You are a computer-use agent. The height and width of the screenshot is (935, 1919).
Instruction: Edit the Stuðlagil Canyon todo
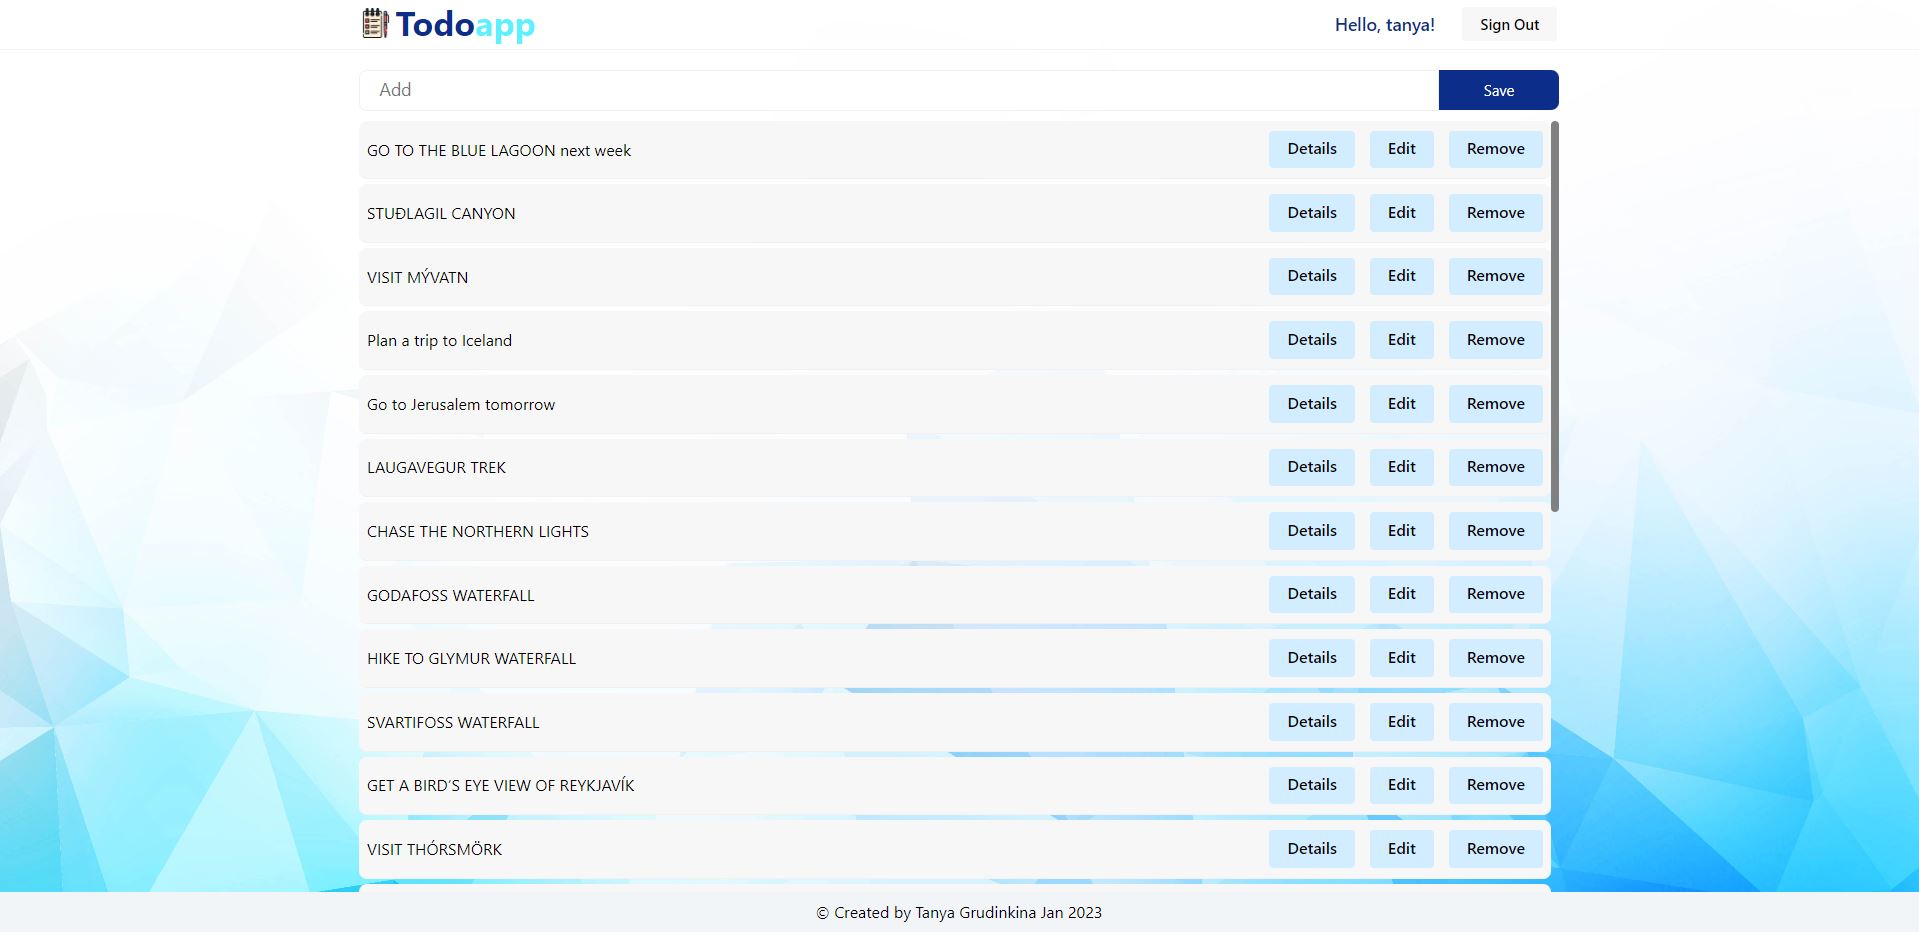click(x=1401, y=213)
